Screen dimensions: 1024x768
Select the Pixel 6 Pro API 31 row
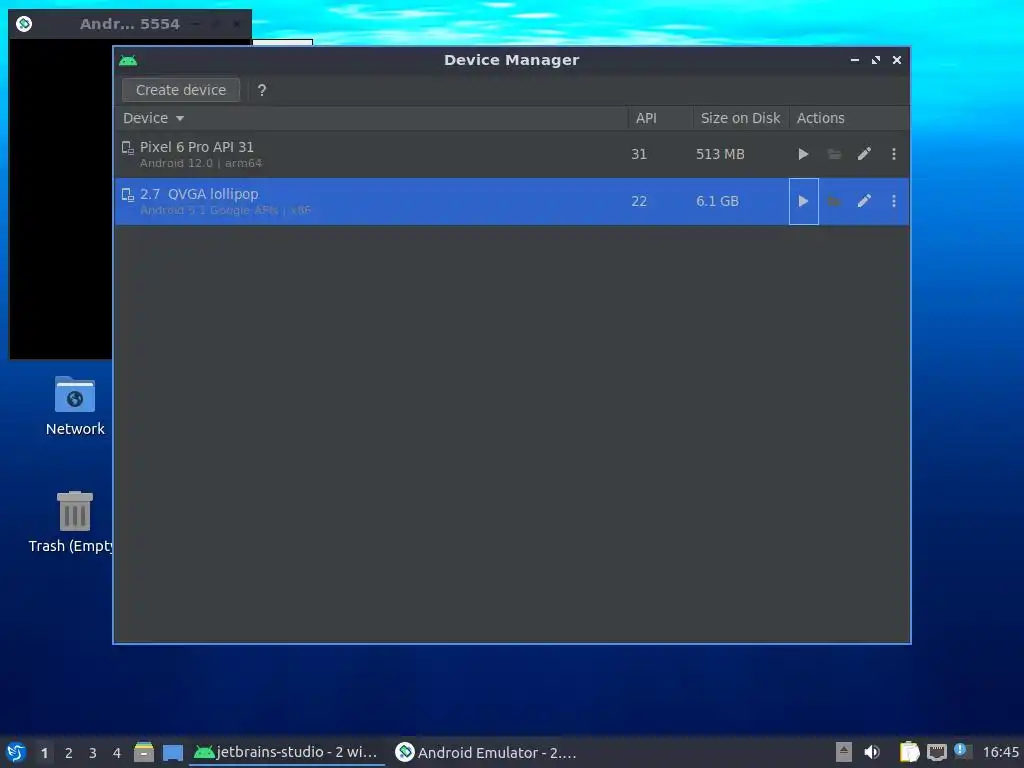click(x=511, y=154)
